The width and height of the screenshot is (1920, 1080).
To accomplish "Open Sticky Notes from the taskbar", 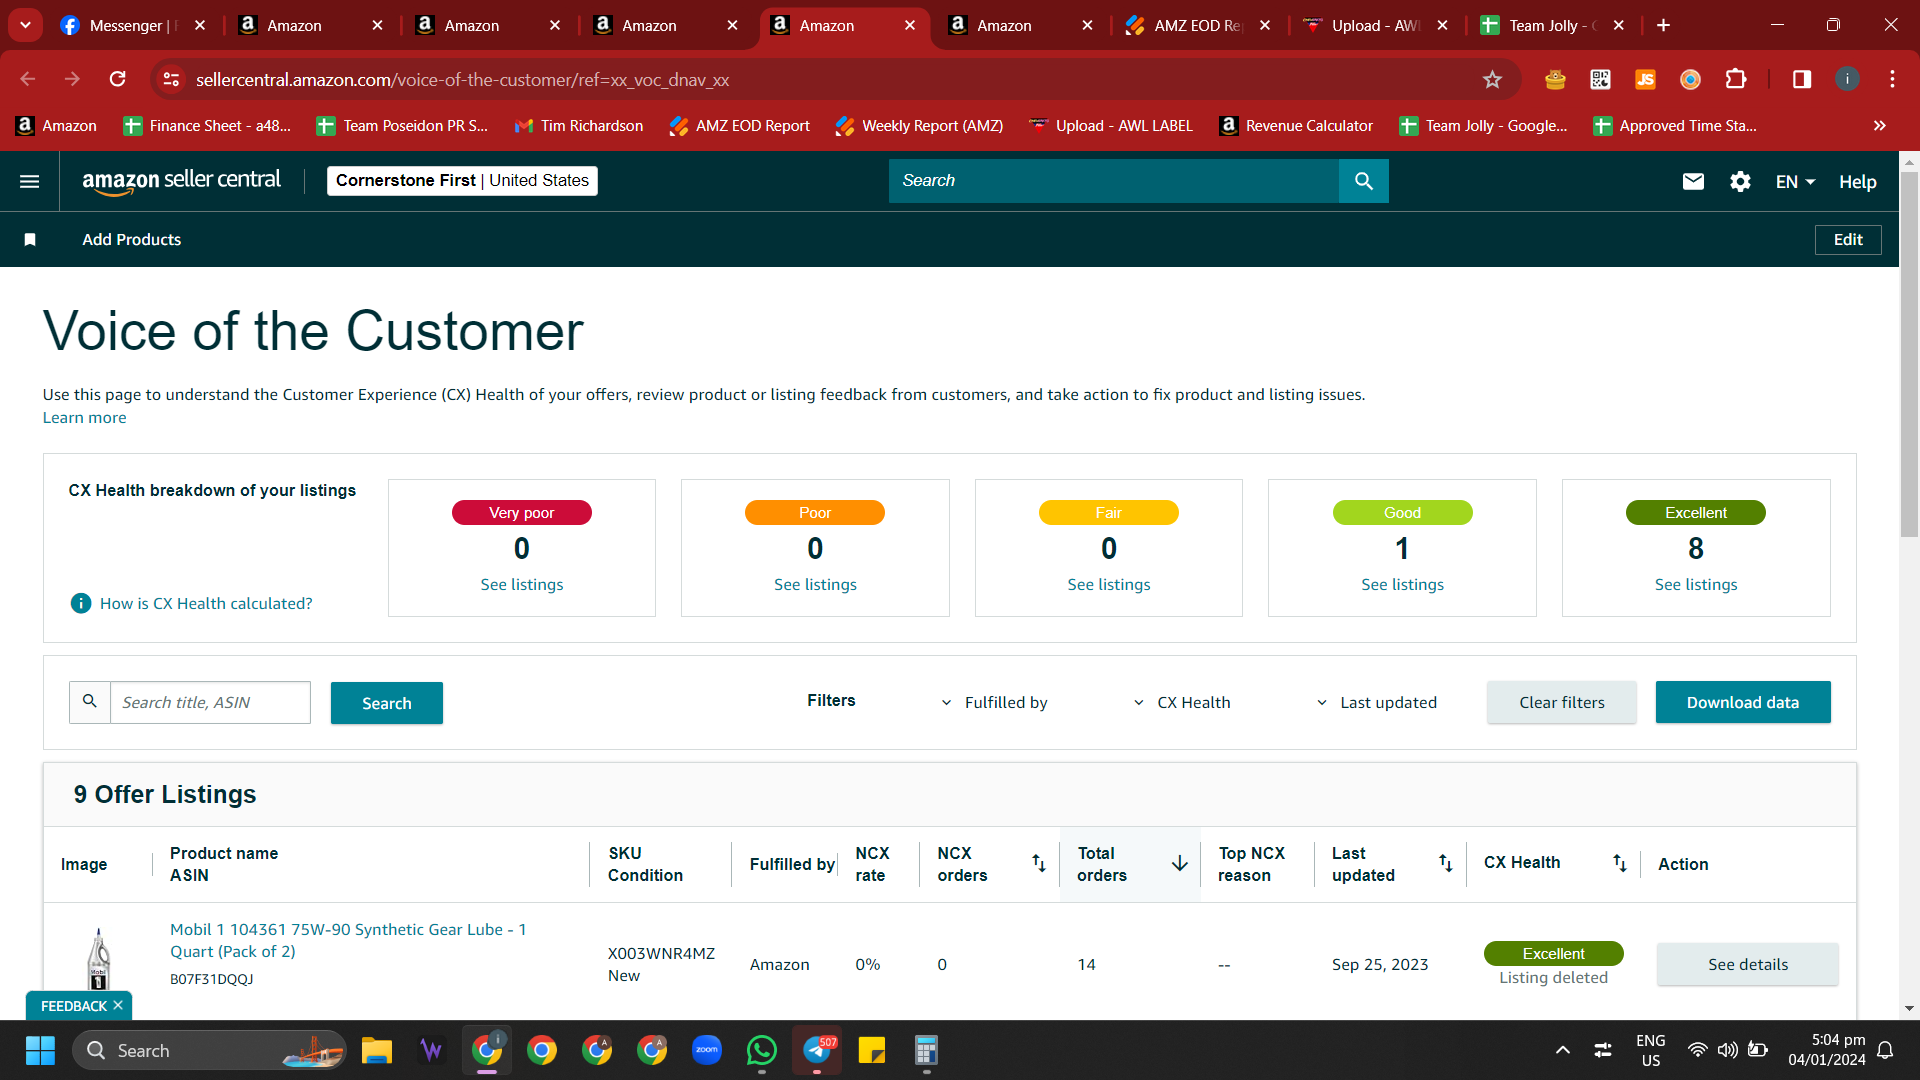I will (x=872, y=1050).
